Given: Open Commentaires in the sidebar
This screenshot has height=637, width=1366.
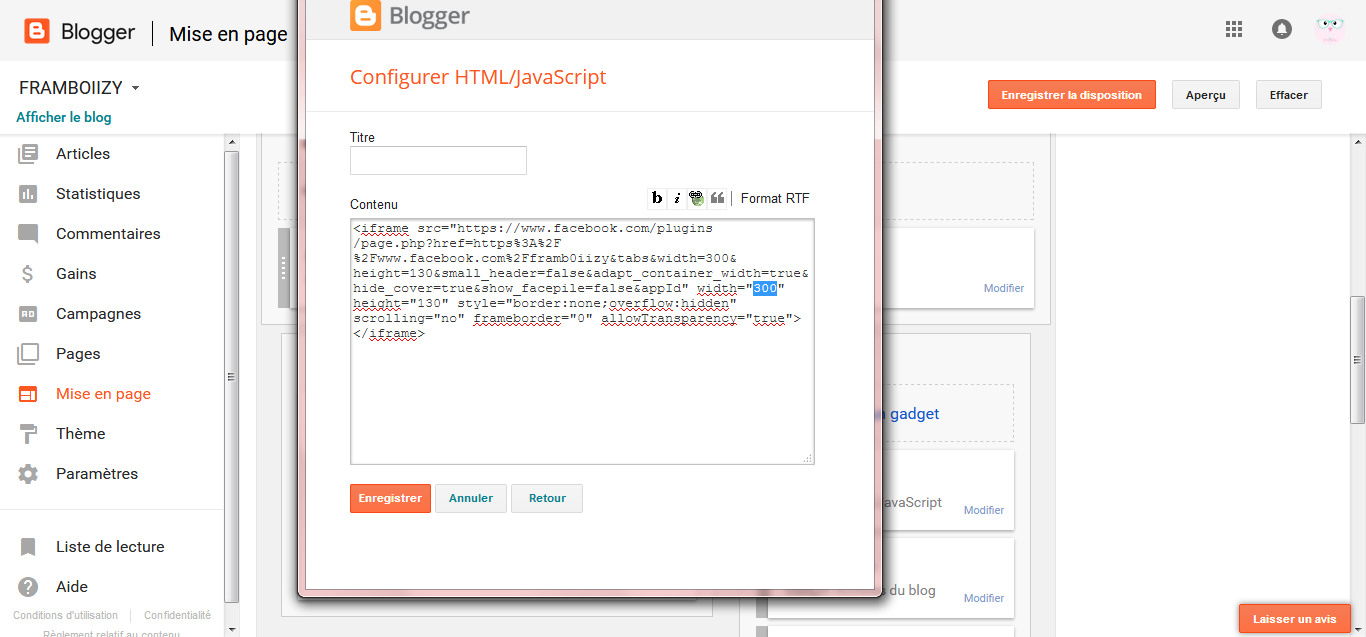Looking at the screenshot, I should point(108,234).
